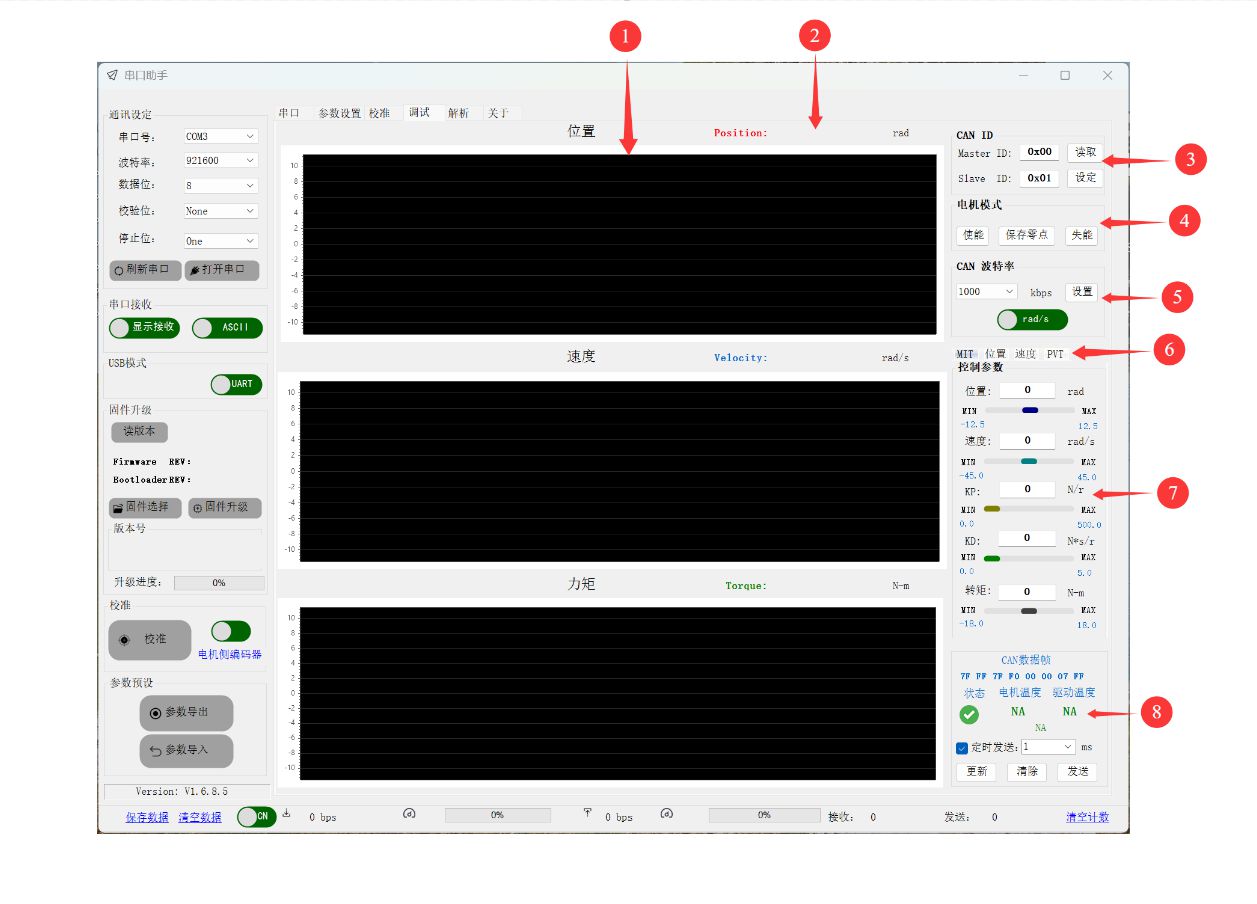The height and width of the screenshot is (904, 1257).
Task: Select the PVT control mode tab
Action: click(x=1055, y=354)
